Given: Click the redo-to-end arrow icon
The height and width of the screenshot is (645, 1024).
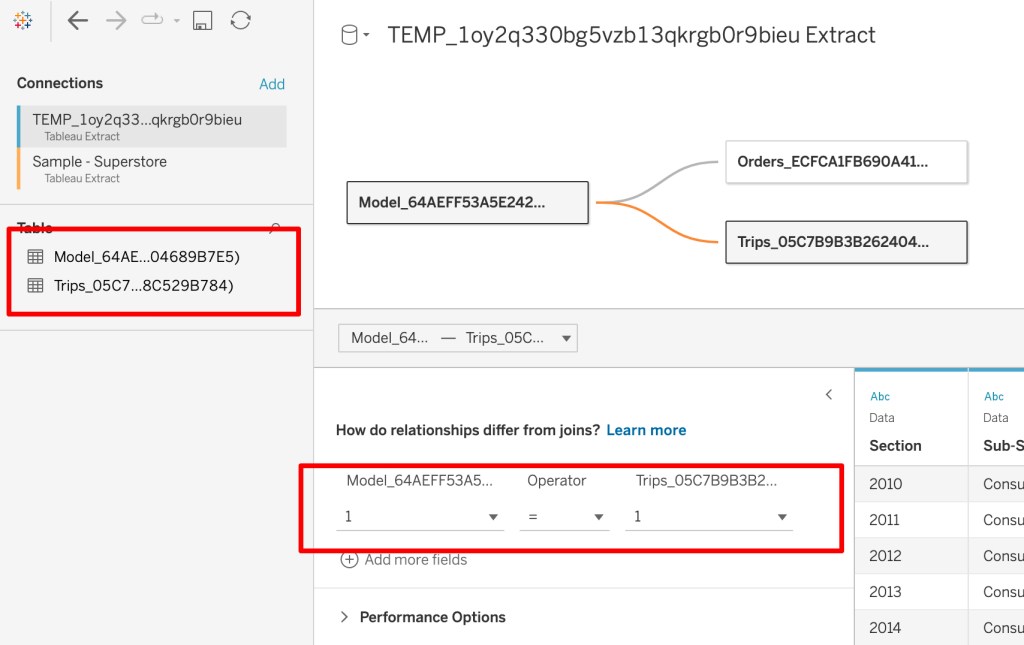Looking at the screenshot, I should click(152, 20).
